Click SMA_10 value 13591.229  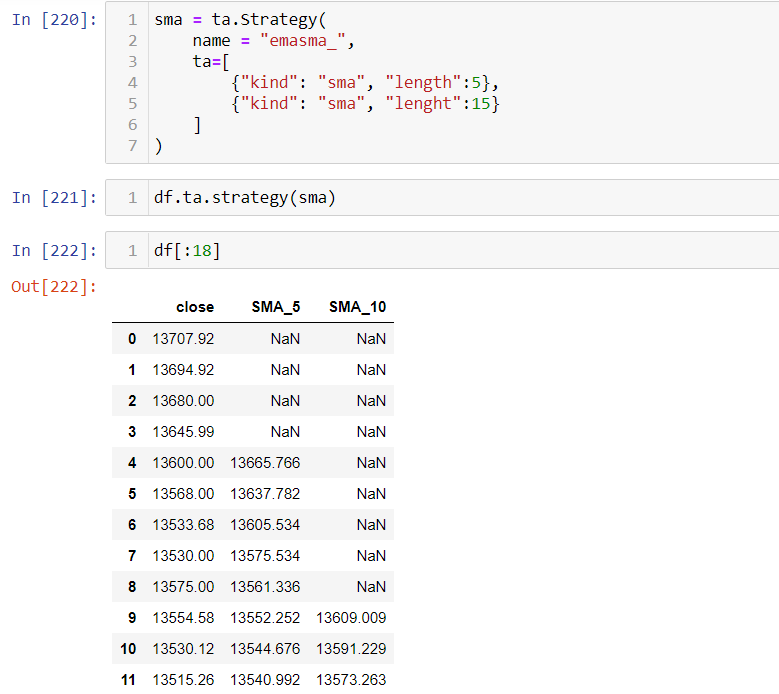pos(351,649)
